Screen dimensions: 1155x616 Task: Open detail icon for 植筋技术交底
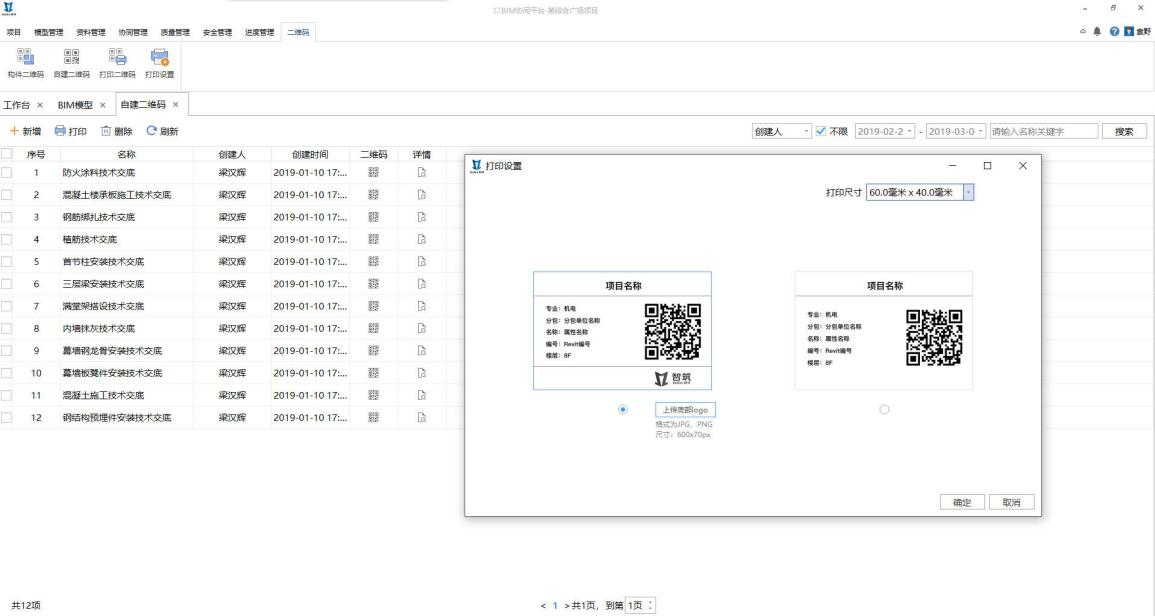[421, 239]
